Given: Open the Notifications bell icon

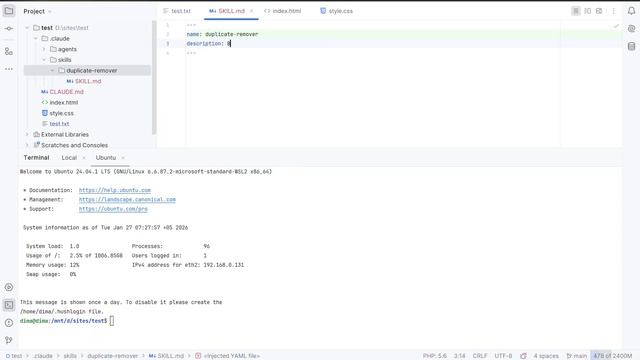Looking at the screenshot, I should coord(631,11).
